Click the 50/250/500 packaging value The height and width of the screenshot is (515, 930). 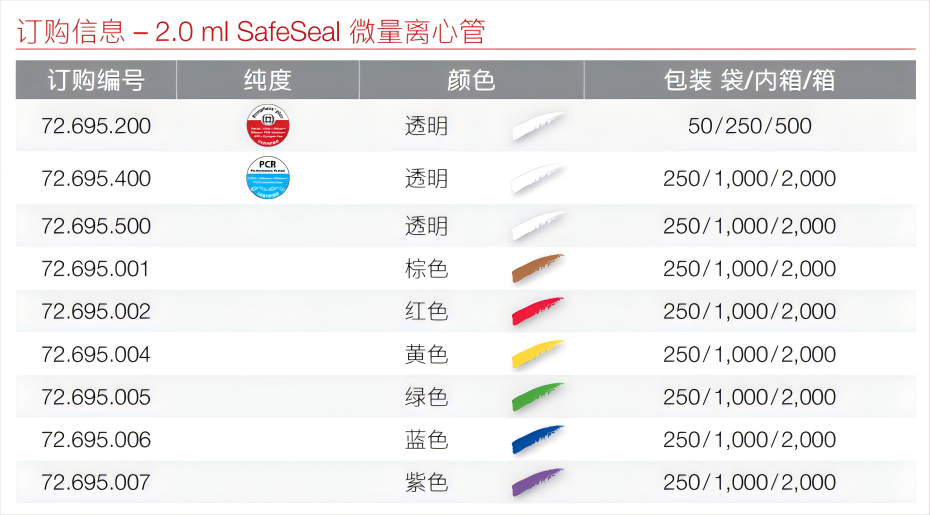(749, 126)
